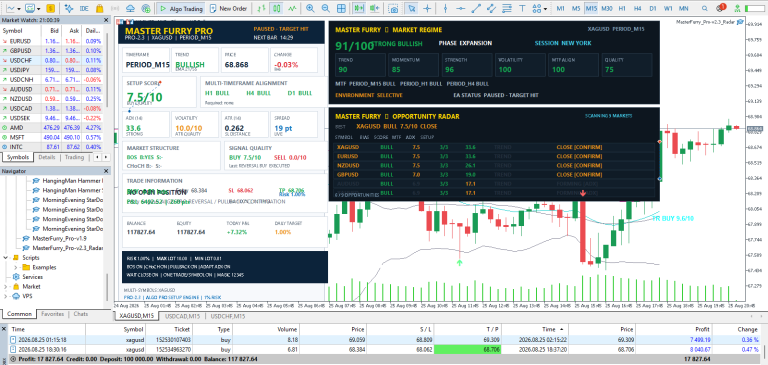Select the MN timeframe button
Screen dimensions: 768x365
tap(683, 8)
